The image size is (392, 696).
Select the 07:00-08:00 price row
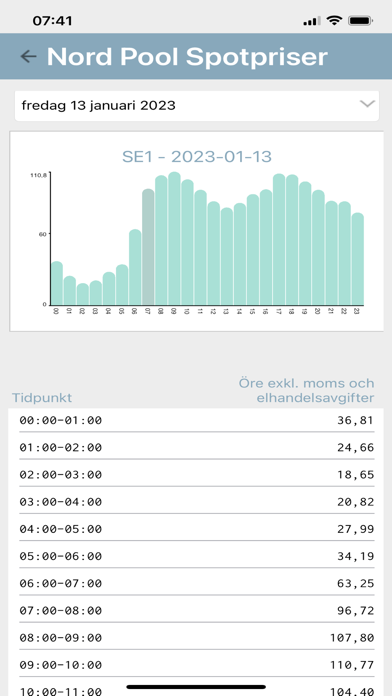197,610
